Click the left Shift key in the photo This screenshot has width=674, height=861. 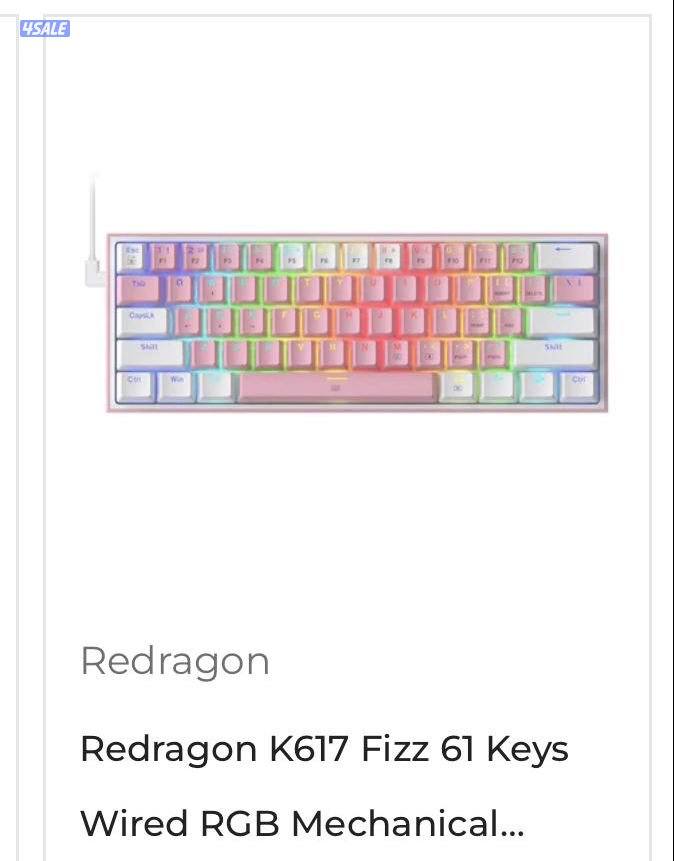click(150, 354)
